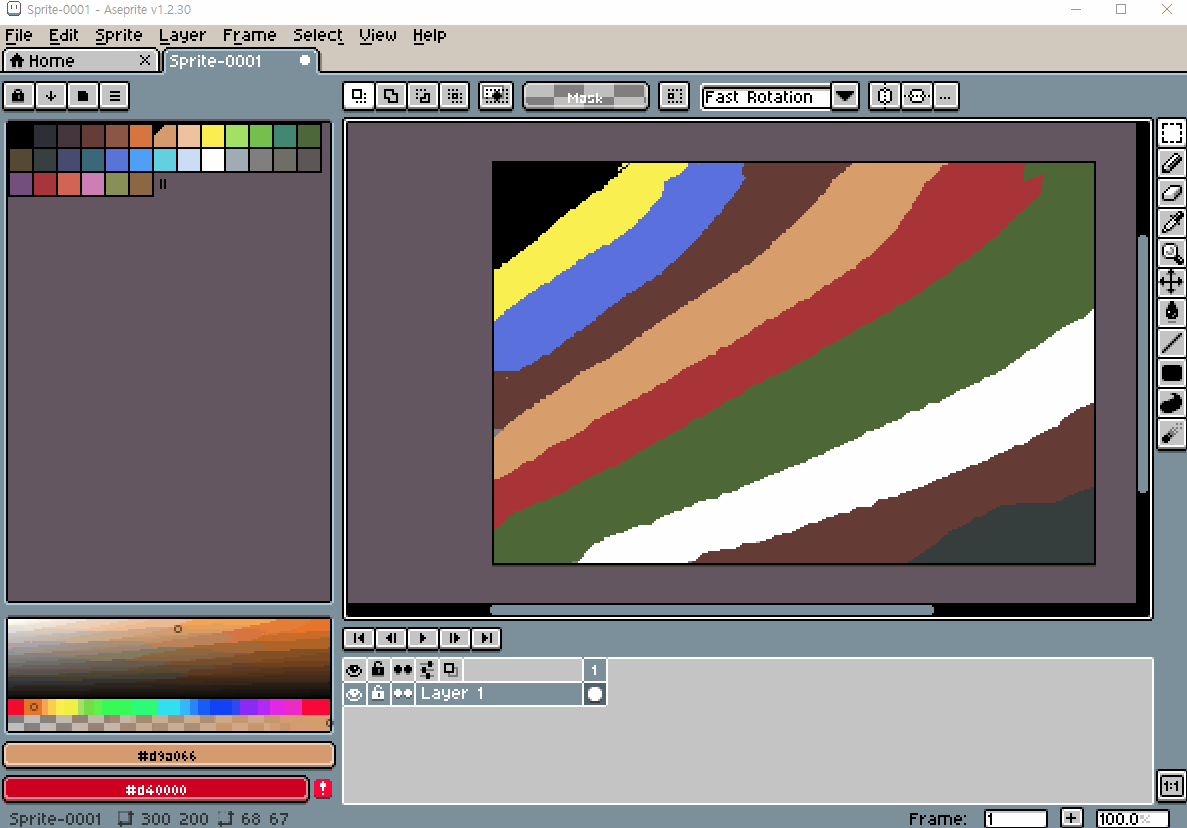Select the Rectangular Marquee tool
The image size is (1187, 828).
(1171, 133)
